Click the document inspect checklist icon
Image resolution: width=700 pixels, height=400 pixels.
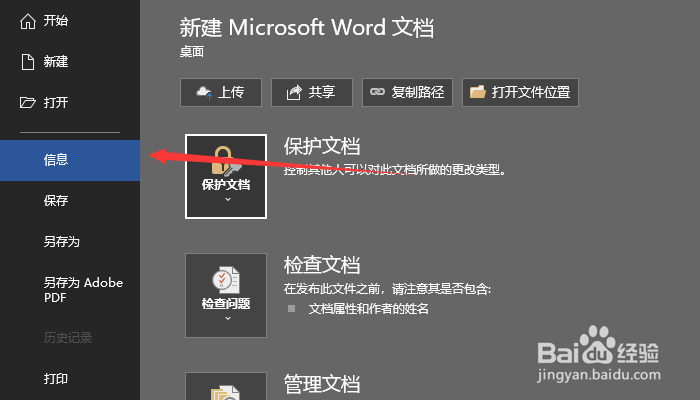[x=226, y=280]
